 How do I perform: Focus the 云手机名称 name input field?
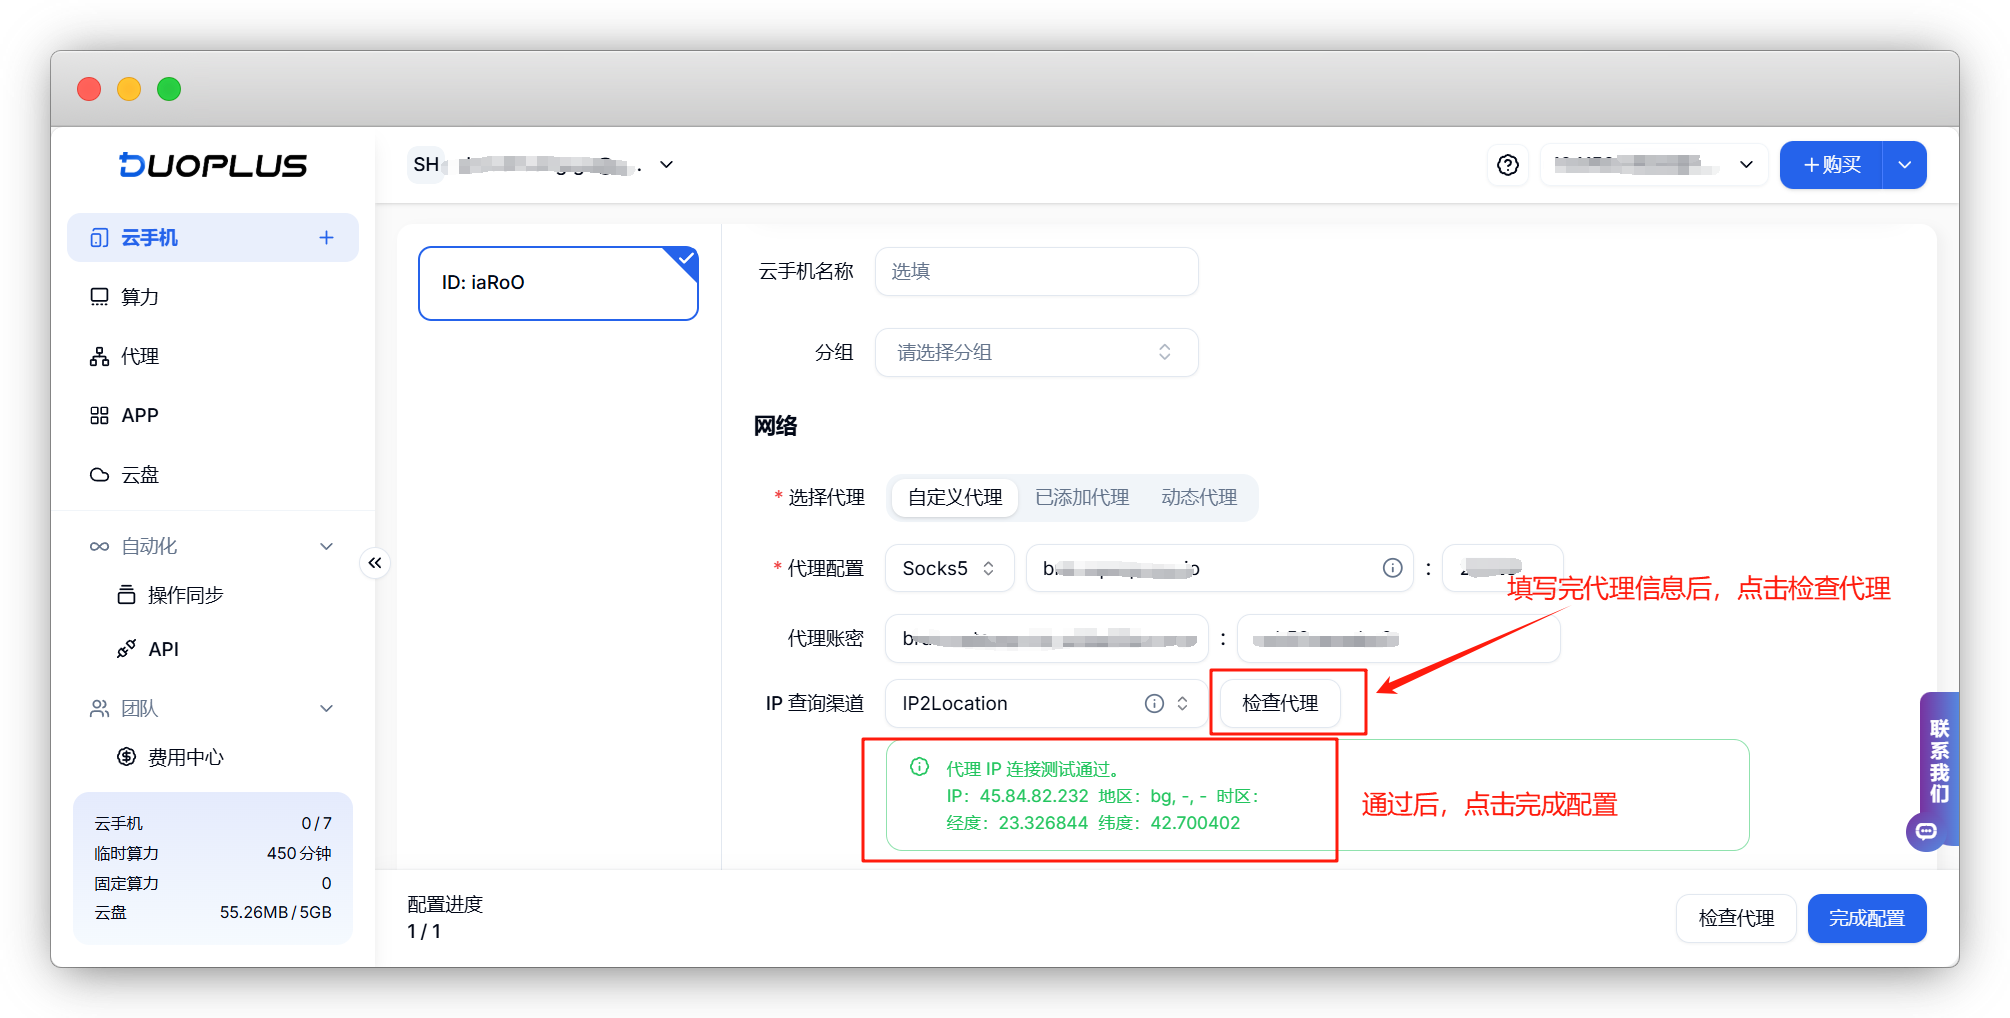tap(1036, 271)
